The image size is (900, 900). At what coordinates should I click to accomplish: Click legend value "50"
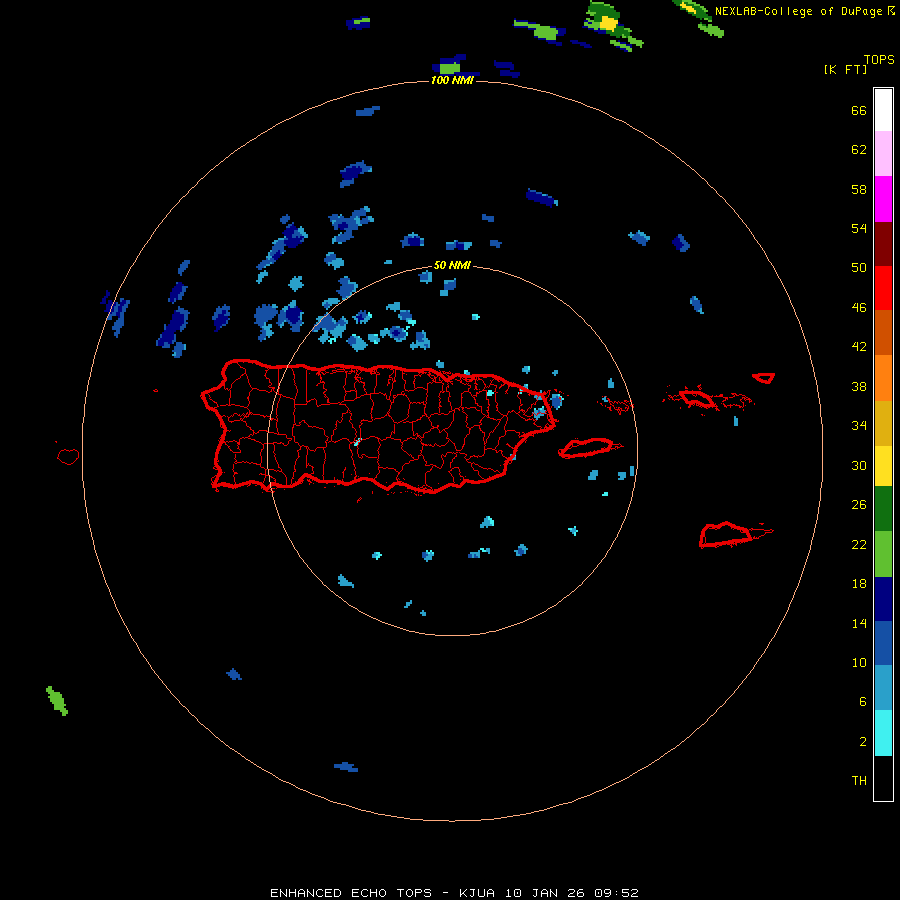[859, 268]
